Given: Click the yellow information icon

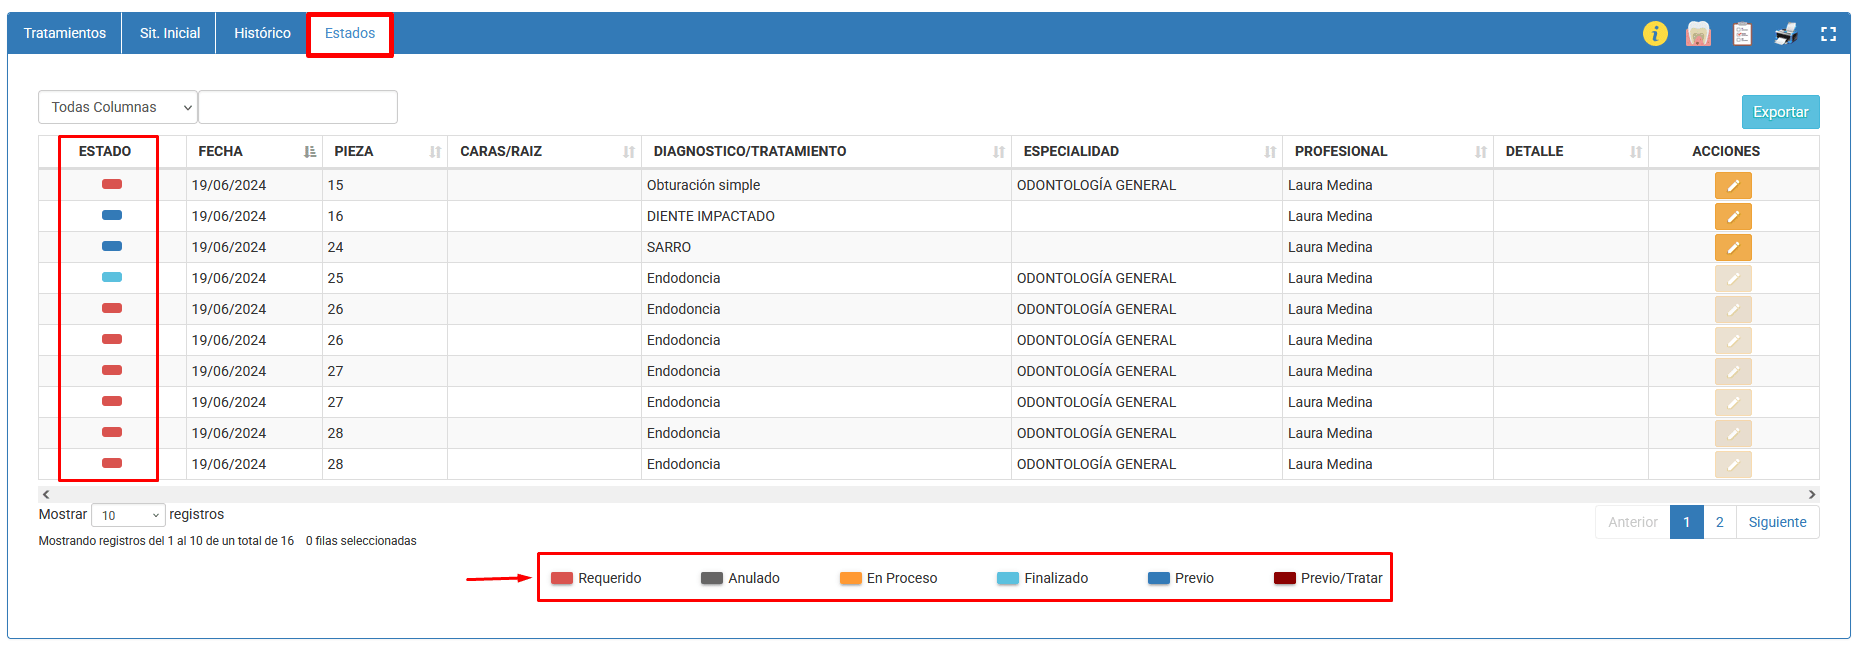Looking at the screenshot, I should (1655, 34).
